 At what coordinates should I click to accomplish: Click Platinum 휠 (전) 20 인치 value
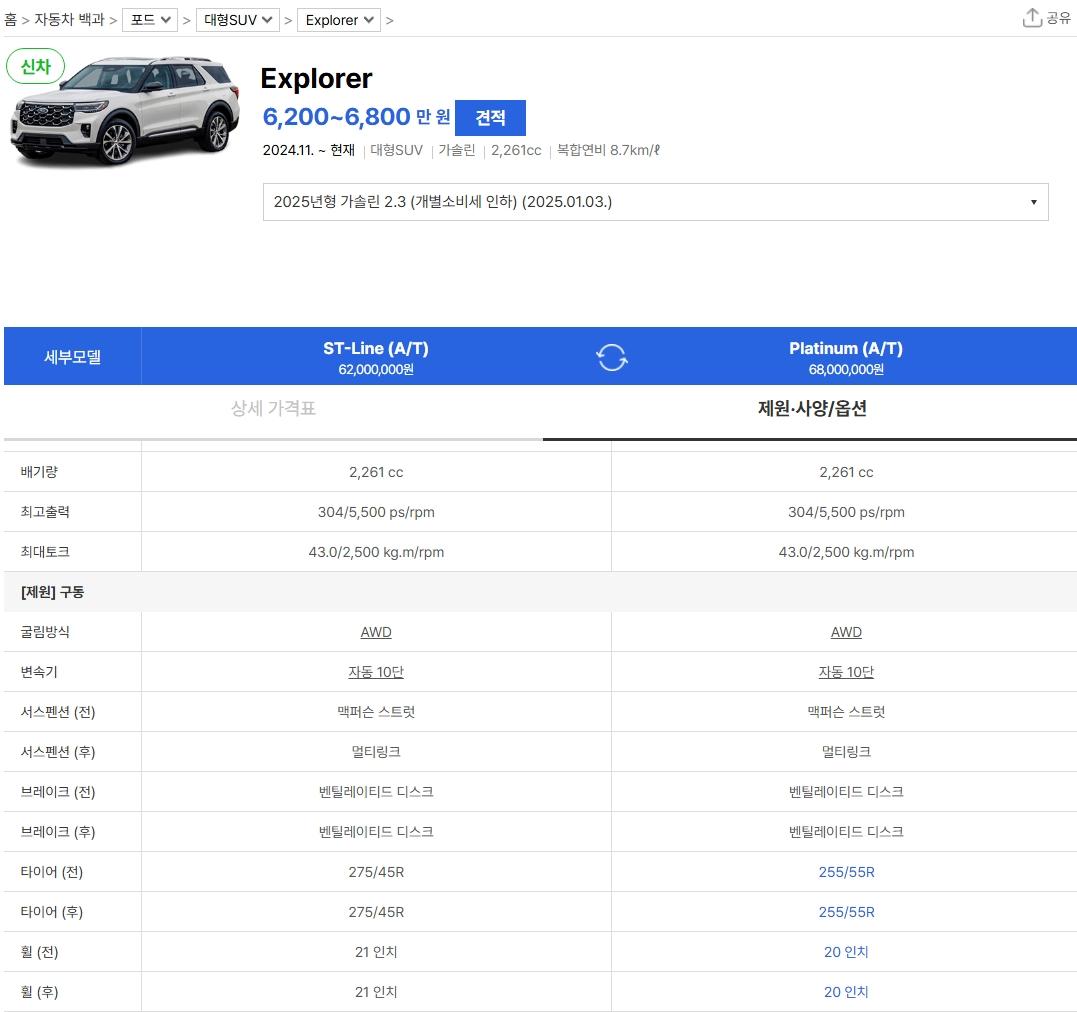tap(846, 952)
